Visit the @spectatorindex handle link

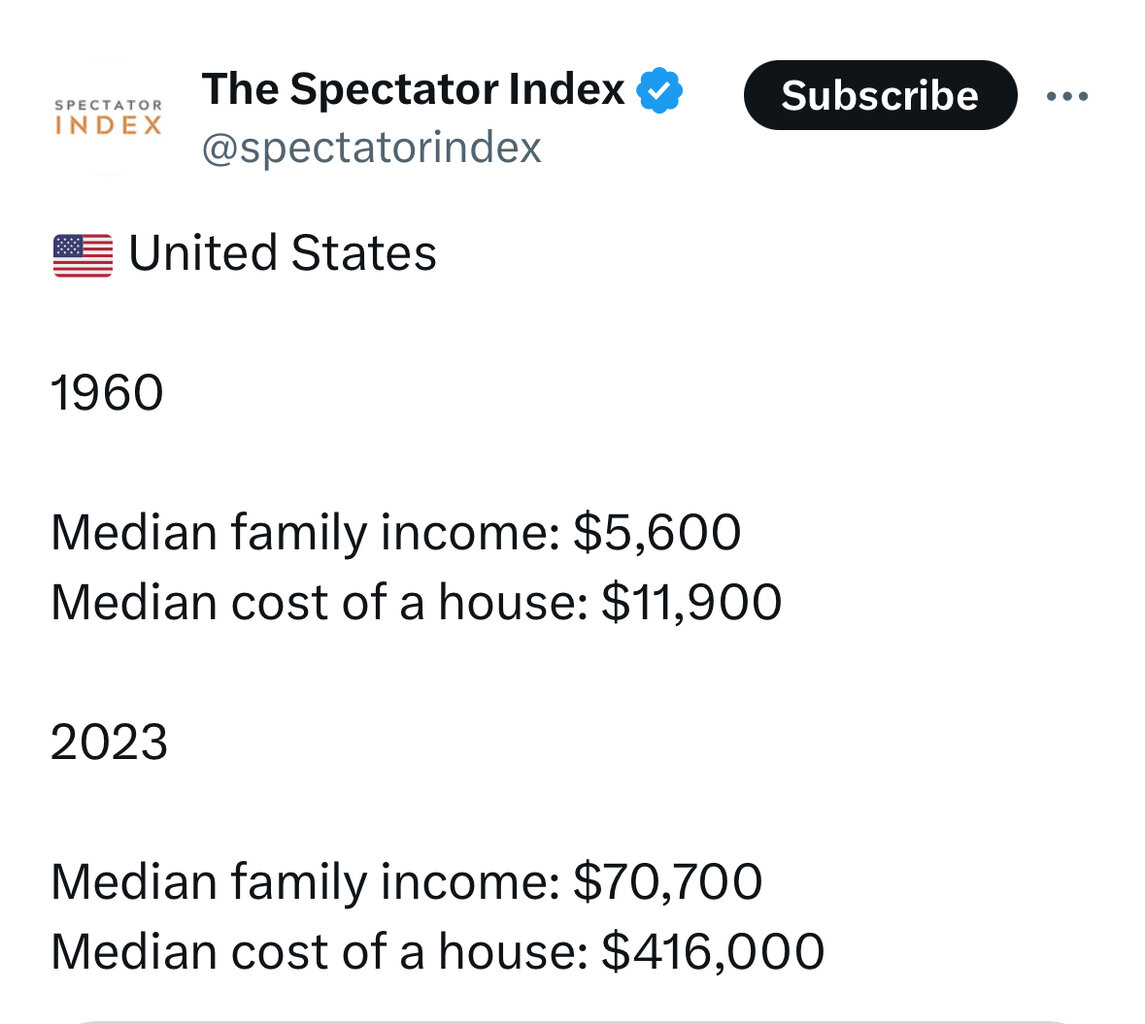(x=371, y=148)
